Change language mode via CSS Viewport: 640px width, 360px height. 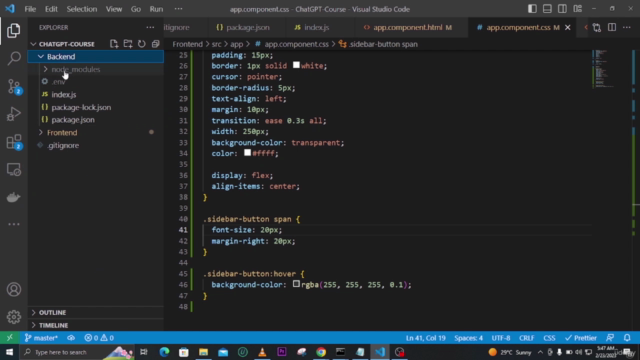pyautogui.click(x=549, y=338)
